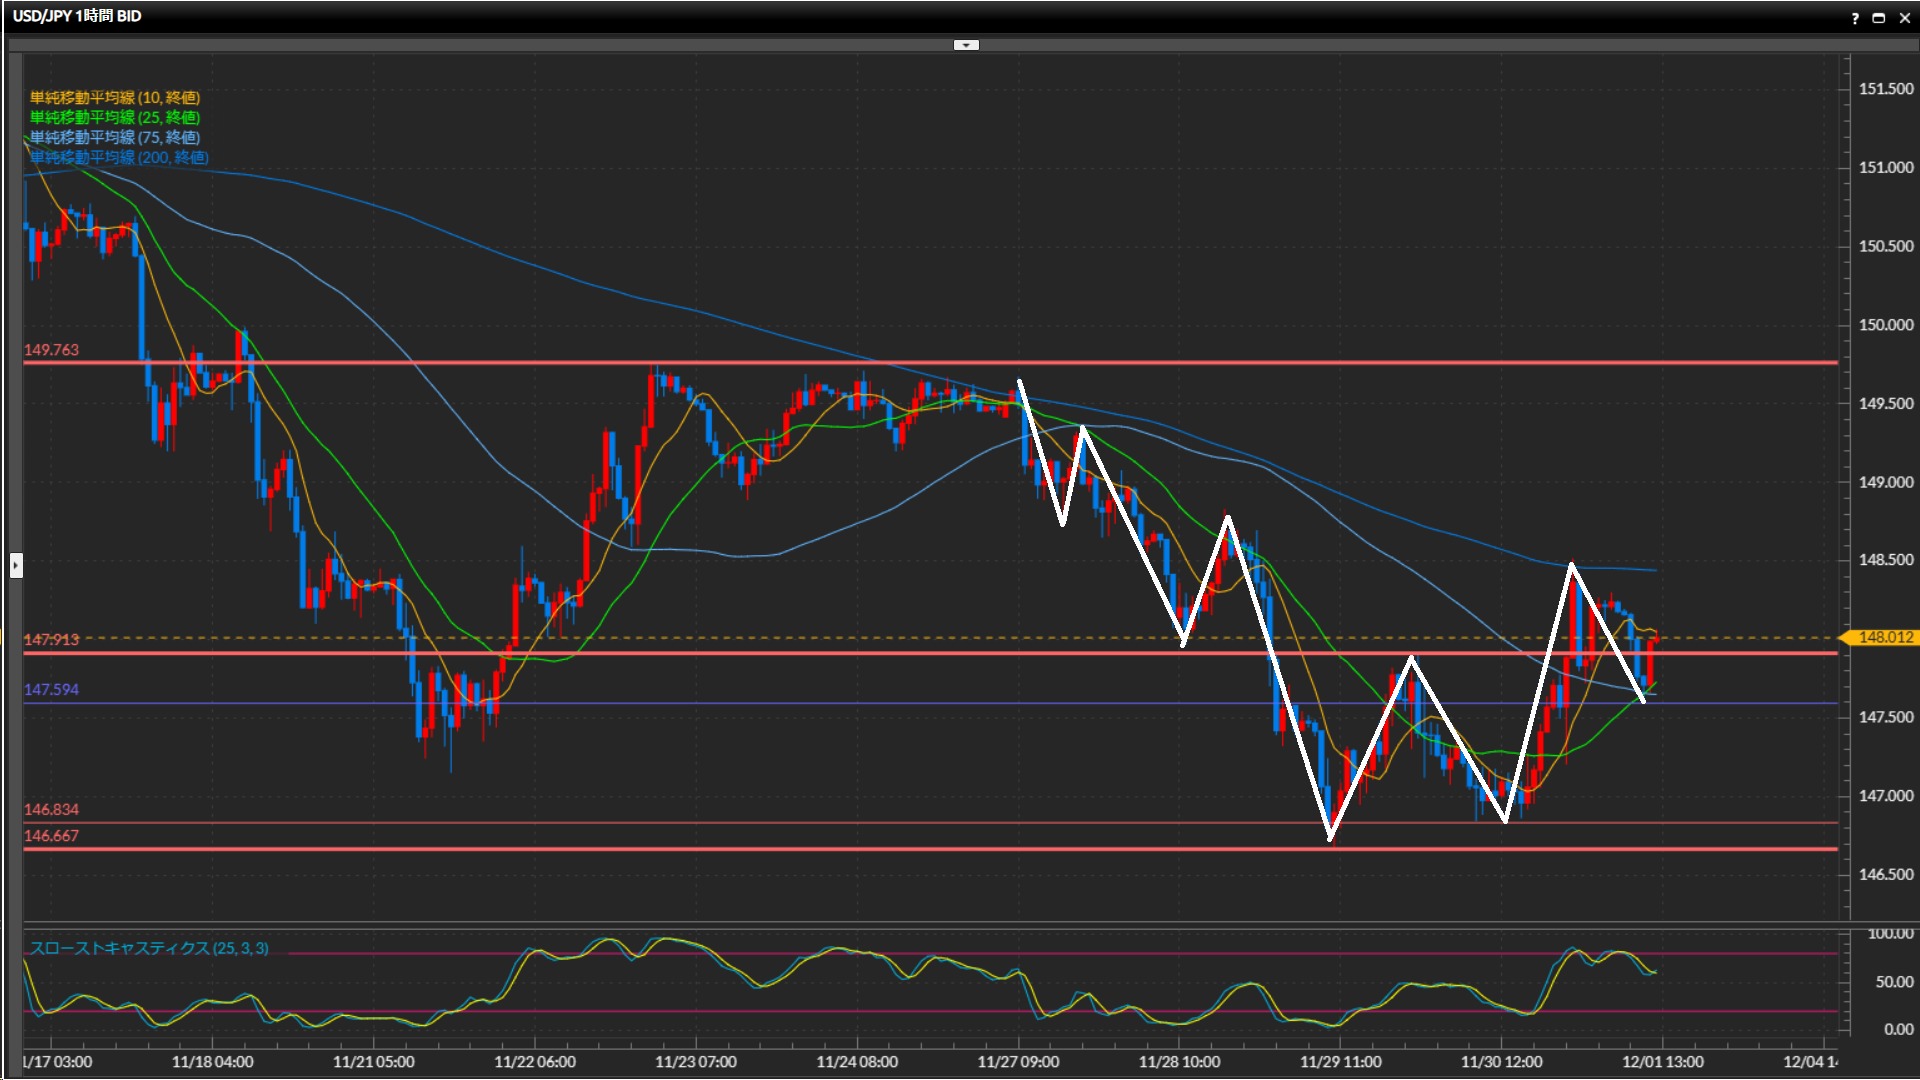Maximize the USD/JPY chart window

[1879, 18]
